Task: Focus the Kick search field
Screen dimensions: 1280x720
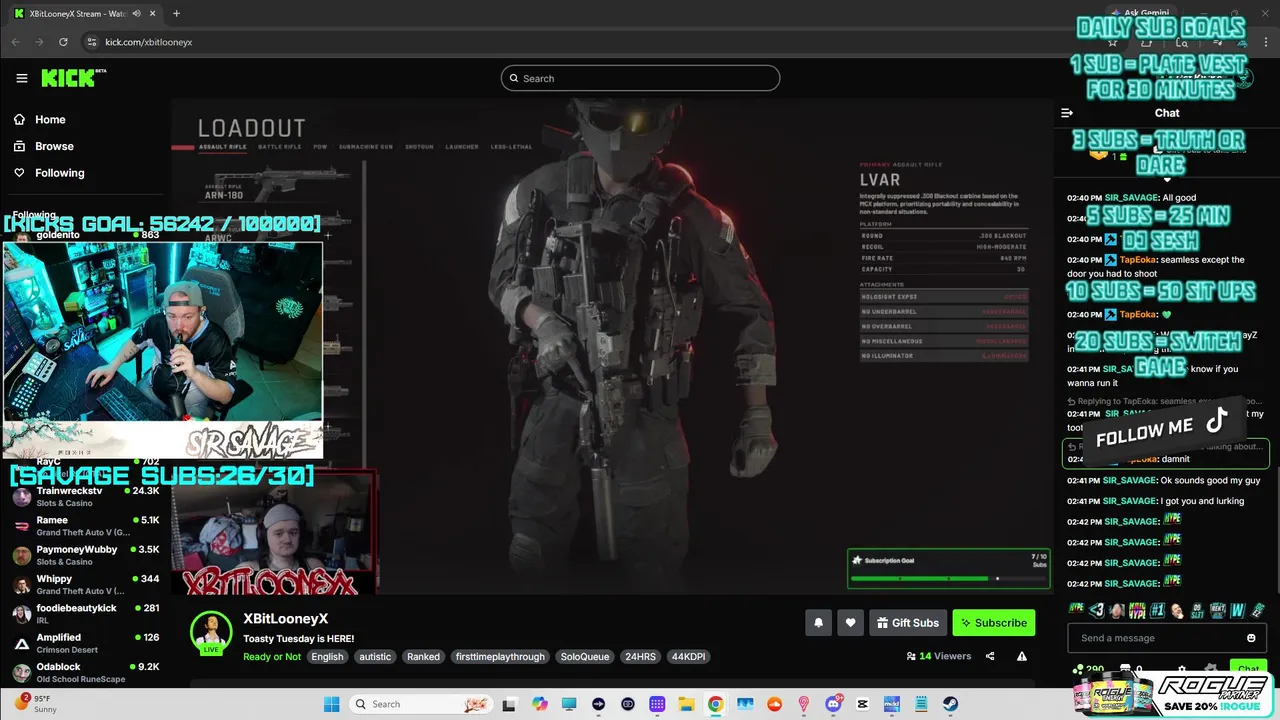Action: click(x=640, y=78)
